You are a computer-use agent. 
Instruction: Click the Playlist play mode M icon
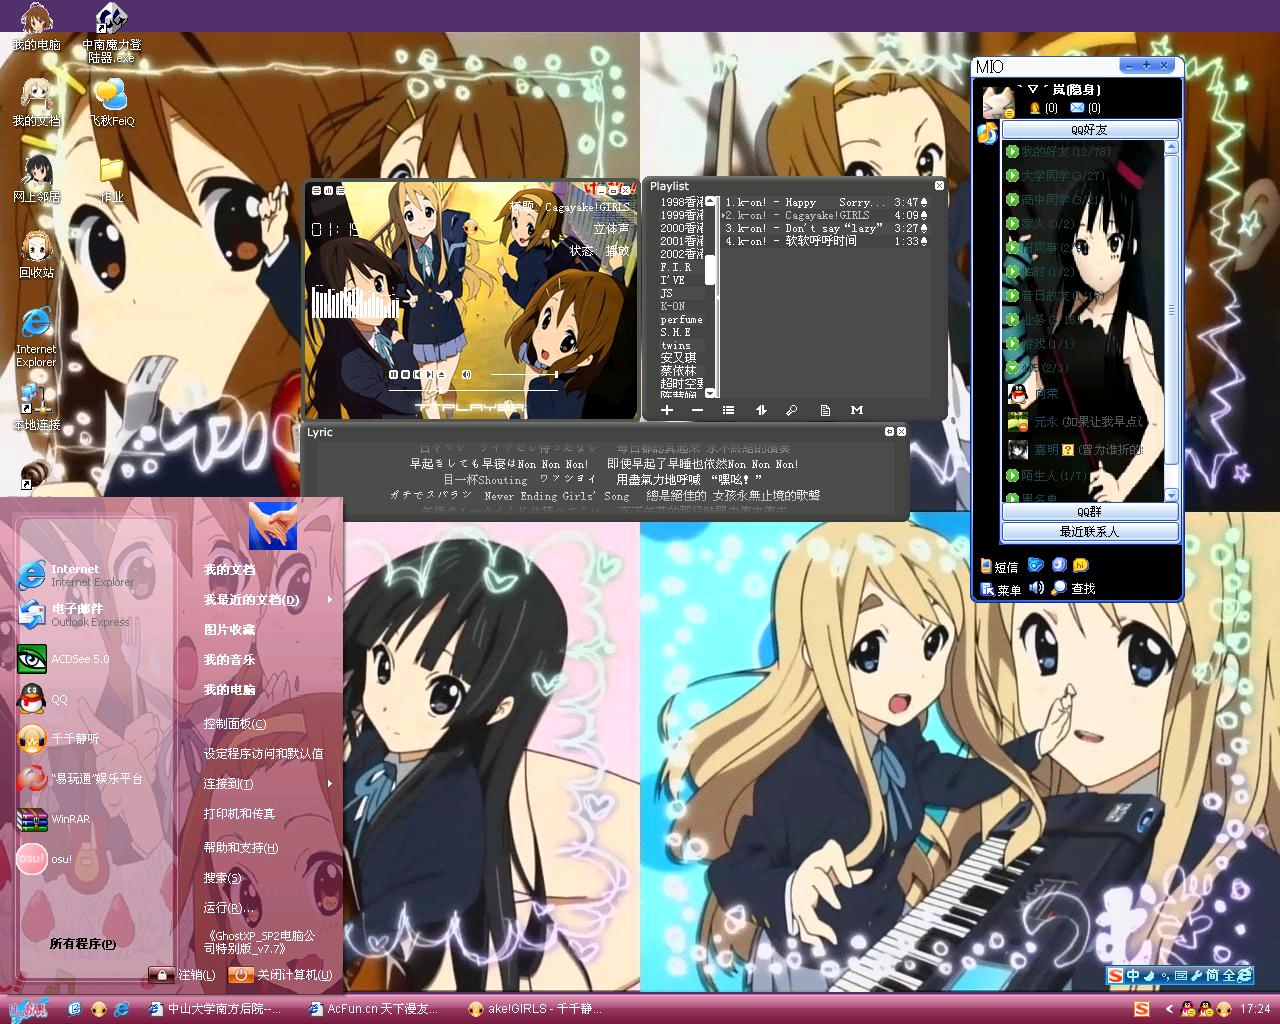[x=857, y=410]
